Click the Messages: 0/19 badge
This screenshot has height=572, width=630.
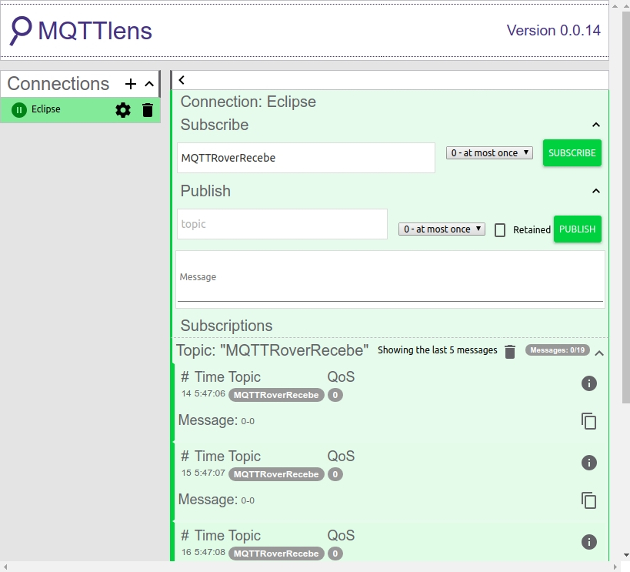point(557,350)
